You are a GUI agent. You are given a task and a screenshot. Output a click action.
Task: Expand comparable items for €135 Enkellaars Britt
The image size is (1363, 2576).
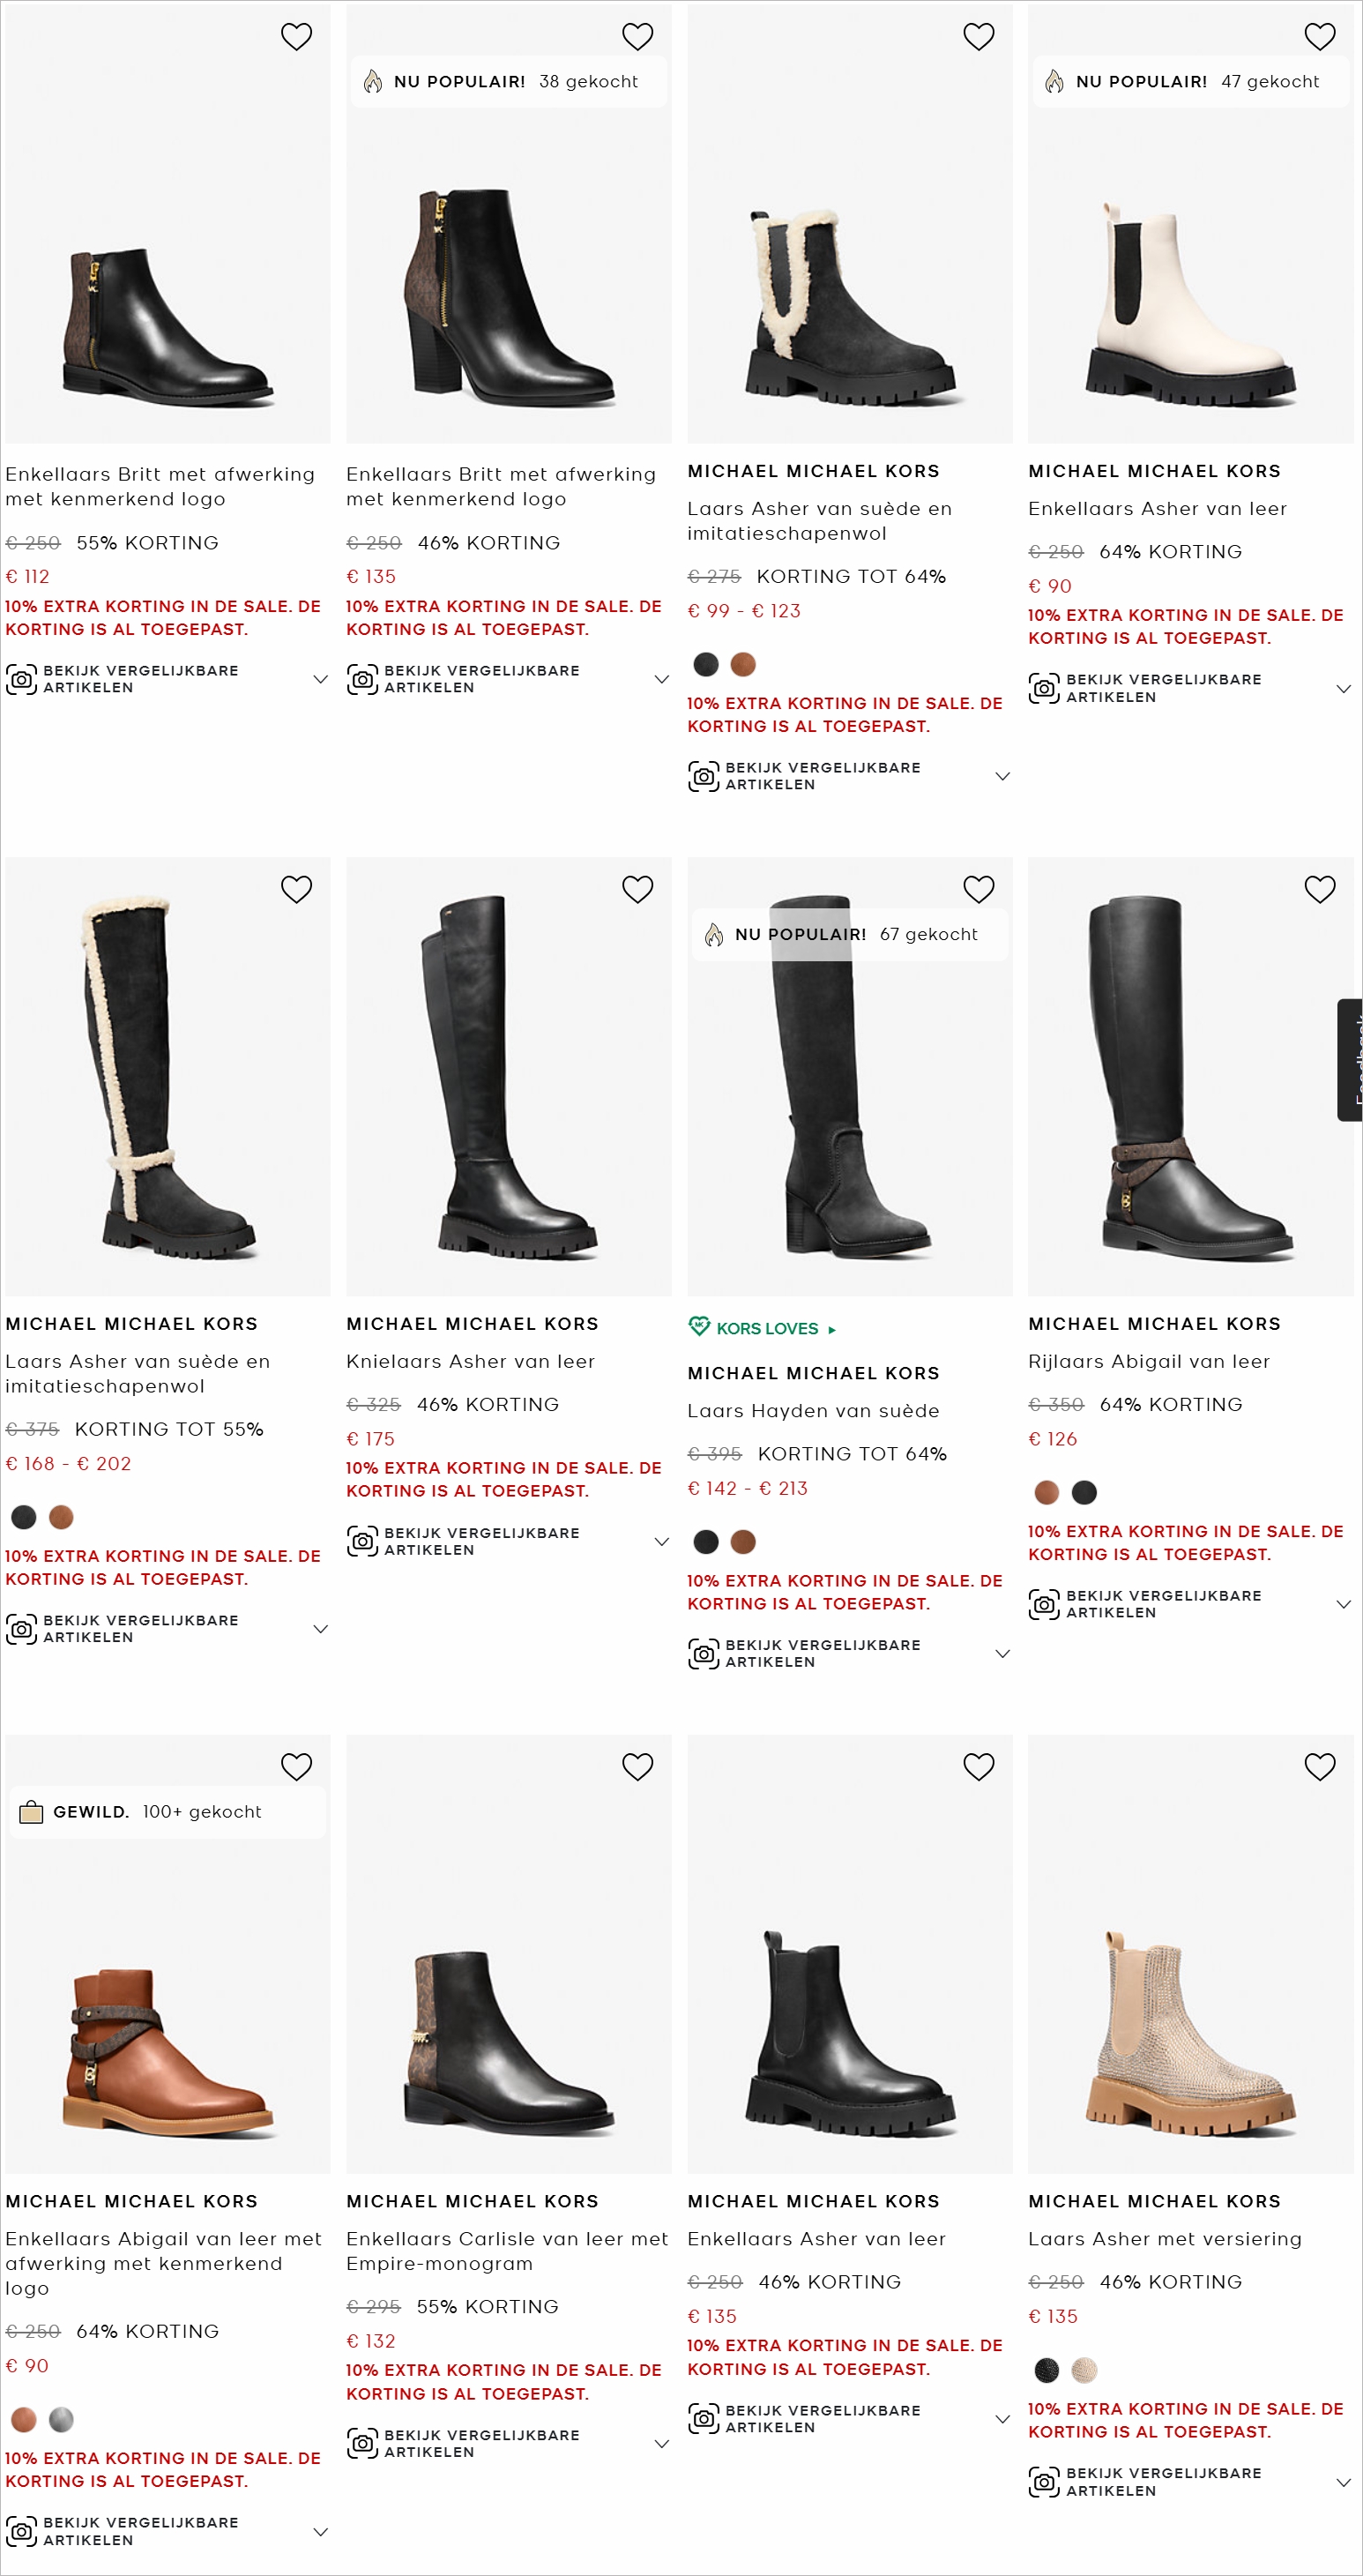(x=661, y=679)
